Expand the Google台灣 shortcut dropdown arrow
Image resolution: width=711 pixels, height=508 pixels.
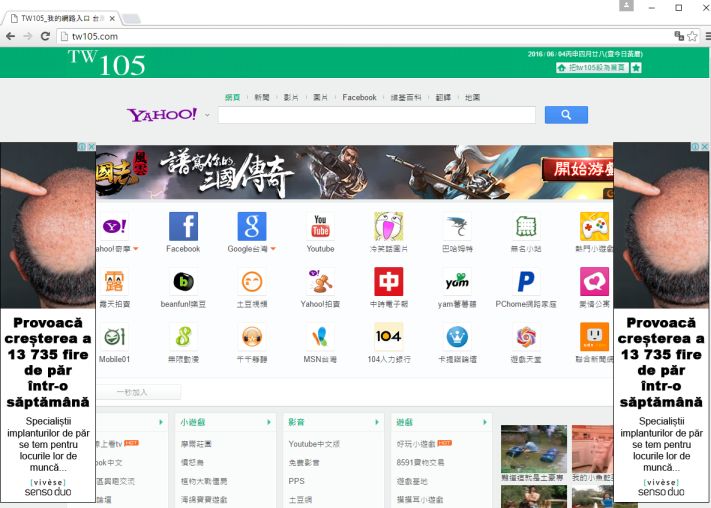point(273,249)
